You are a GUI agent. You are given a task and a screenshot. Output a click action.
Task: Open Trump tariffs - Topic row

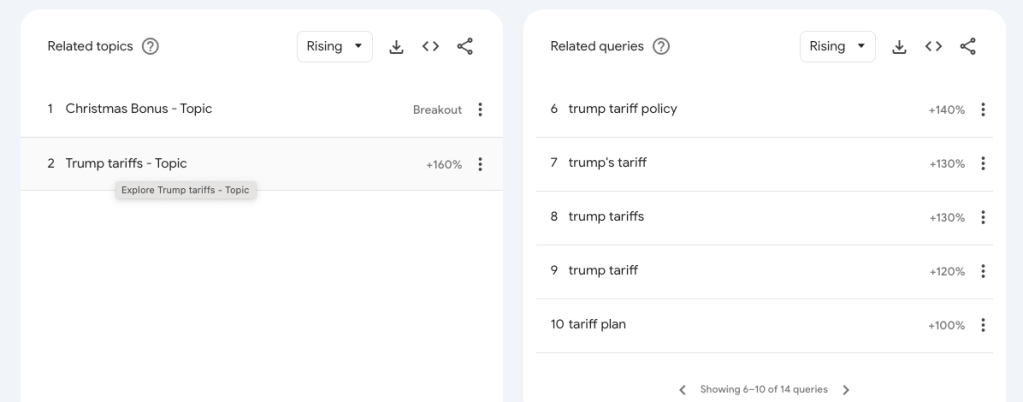pyautogui.click(x=126, y=163)
